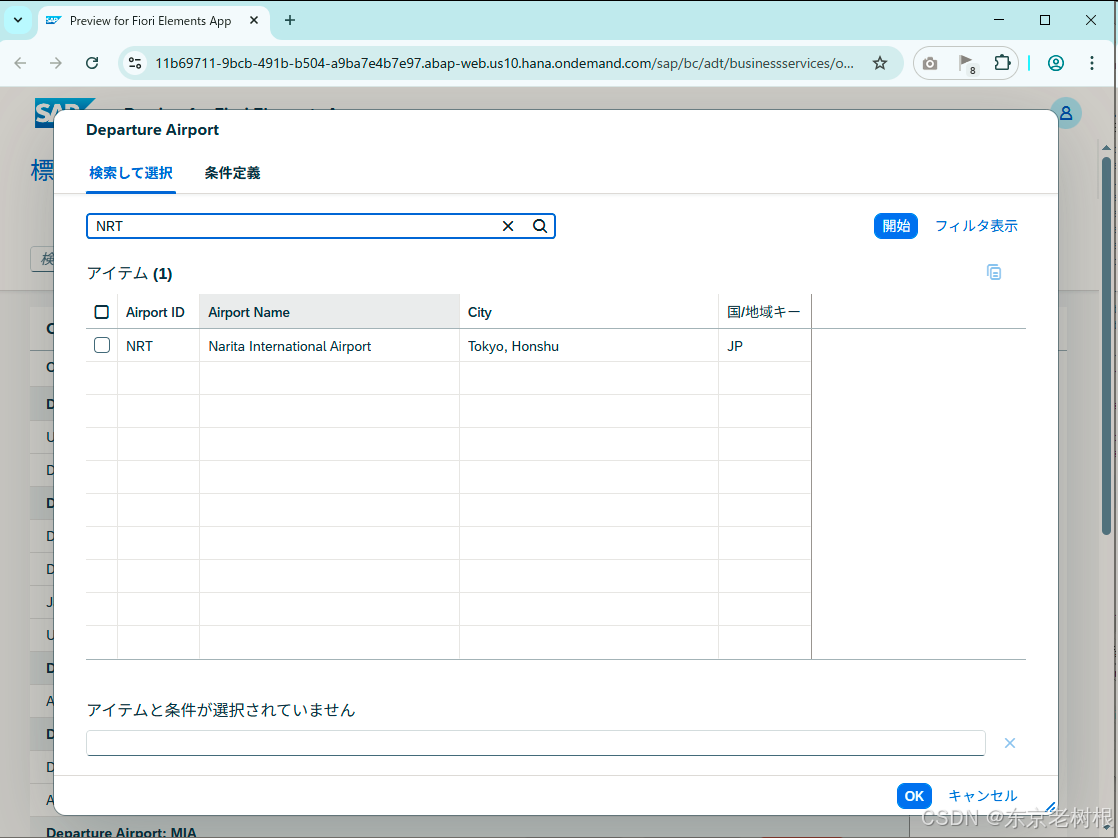The height and width of the screenshot is (838, 1118).
Task: Click the search magnifier in the NRT field
Action: [x=540, y=226]
